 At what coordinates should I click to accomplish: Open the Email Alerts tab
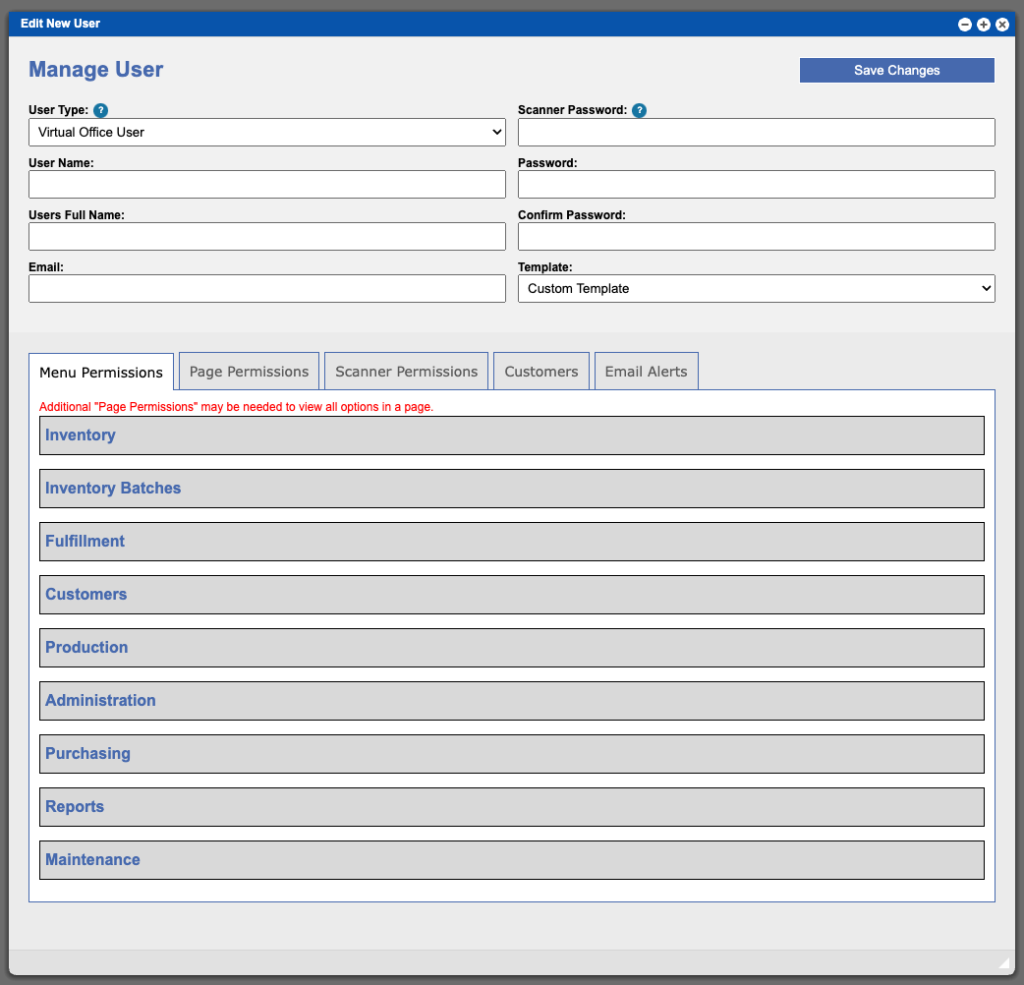coord(646,370)
